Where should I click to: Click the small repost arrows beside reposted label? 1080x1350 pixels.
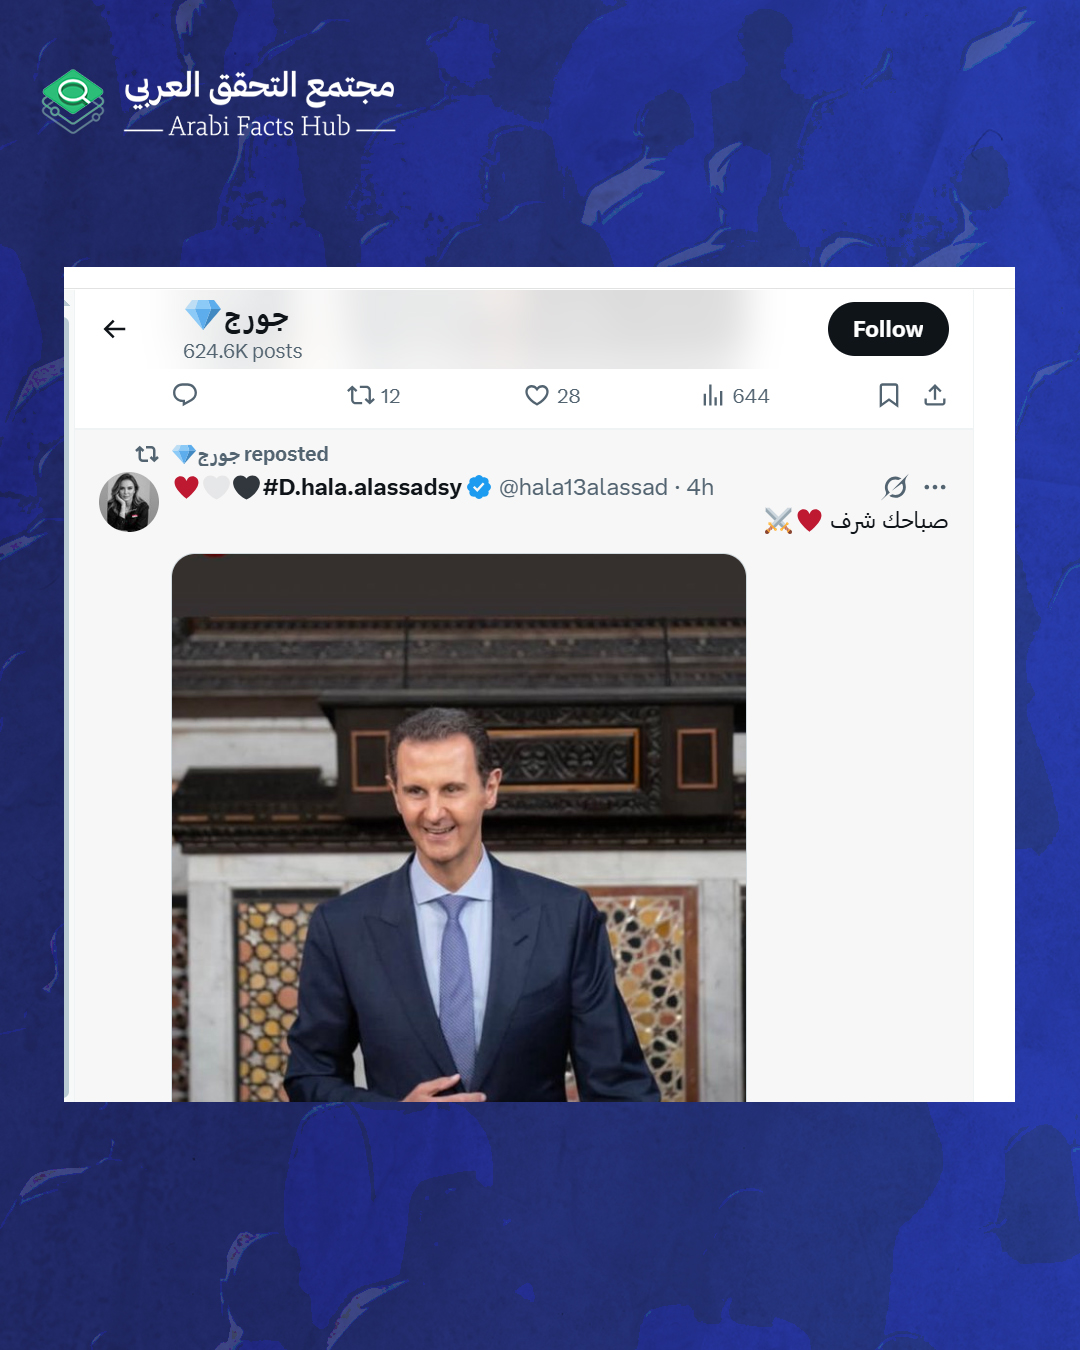click(147, 454)
